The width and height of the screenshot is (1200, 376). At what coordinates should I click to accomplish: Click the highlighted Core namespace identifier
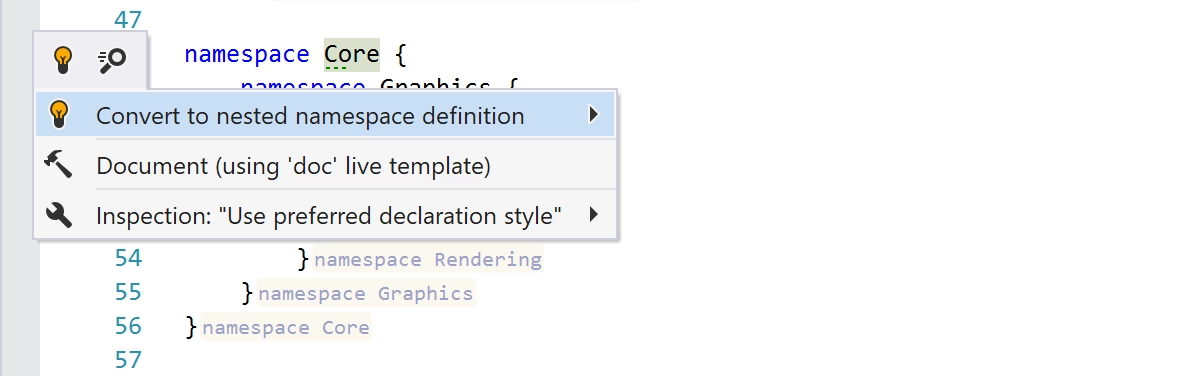pyautogui.click(x=351, y=53)
